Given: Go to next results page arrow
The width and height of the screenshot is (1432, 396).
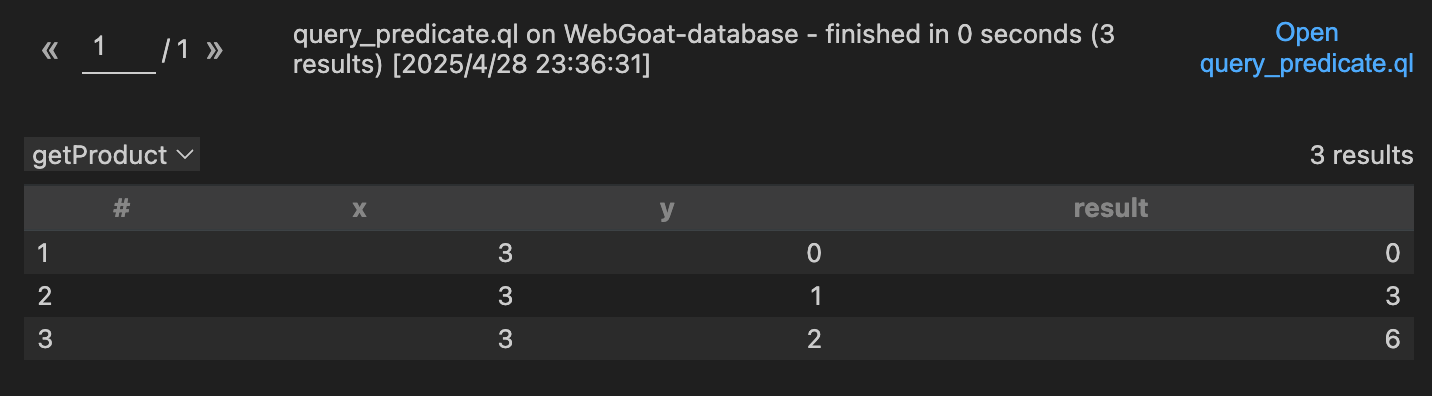Looking at the screenshot, I should (214, 50).
